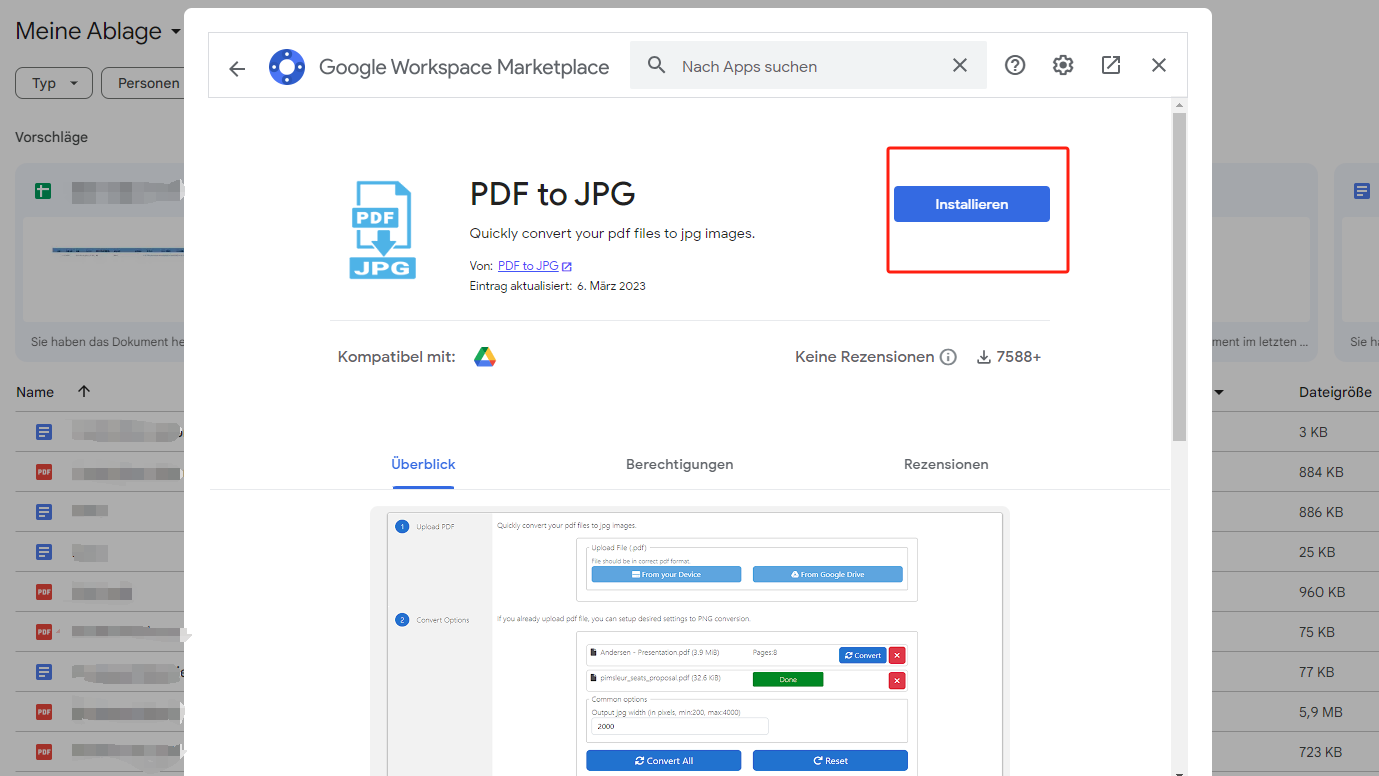The image size is (1379, 776).
Task: Click the Vorschläge heading in Drive
Action: click(51, 137)
